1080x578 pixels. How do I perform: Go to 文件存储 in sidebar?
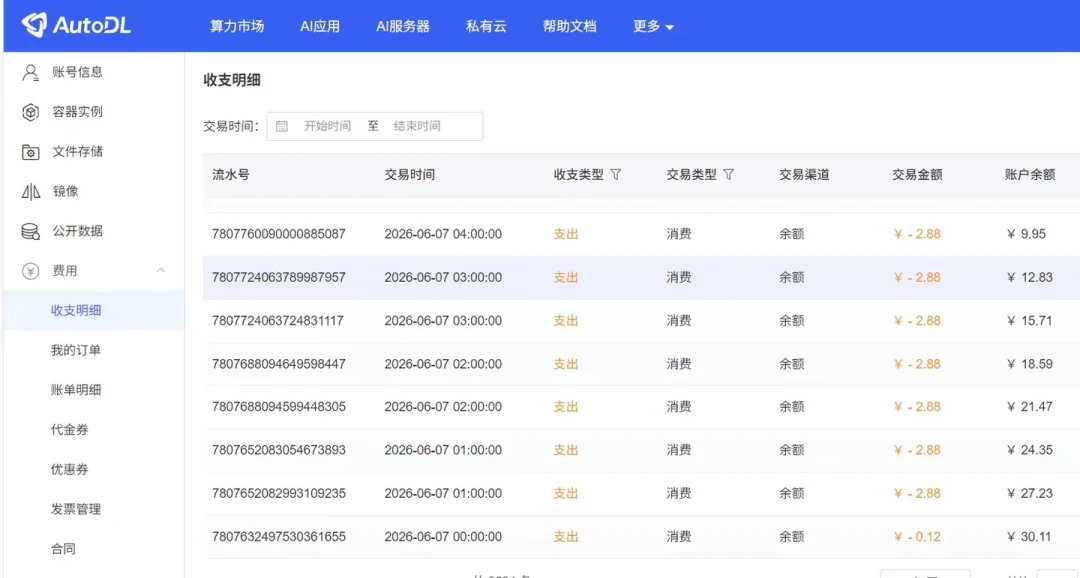point(77,152)
